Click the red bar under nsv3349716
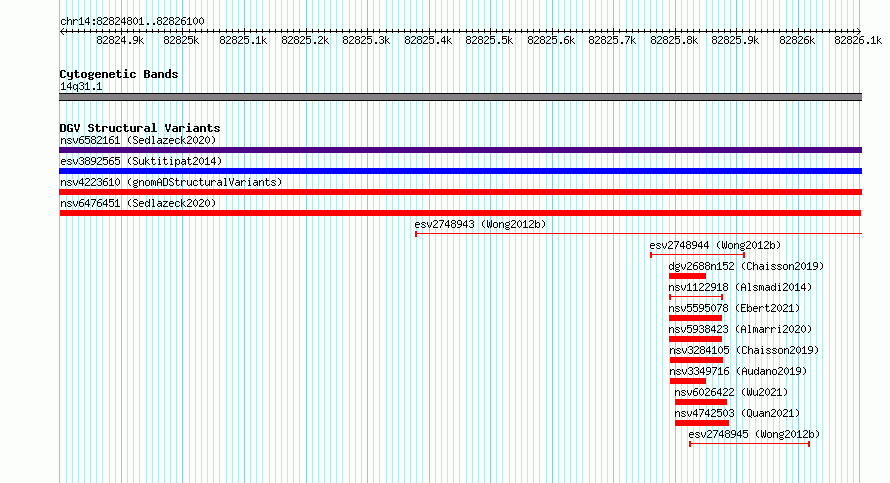This screenshot has height=483, width=890. [688, 381]
